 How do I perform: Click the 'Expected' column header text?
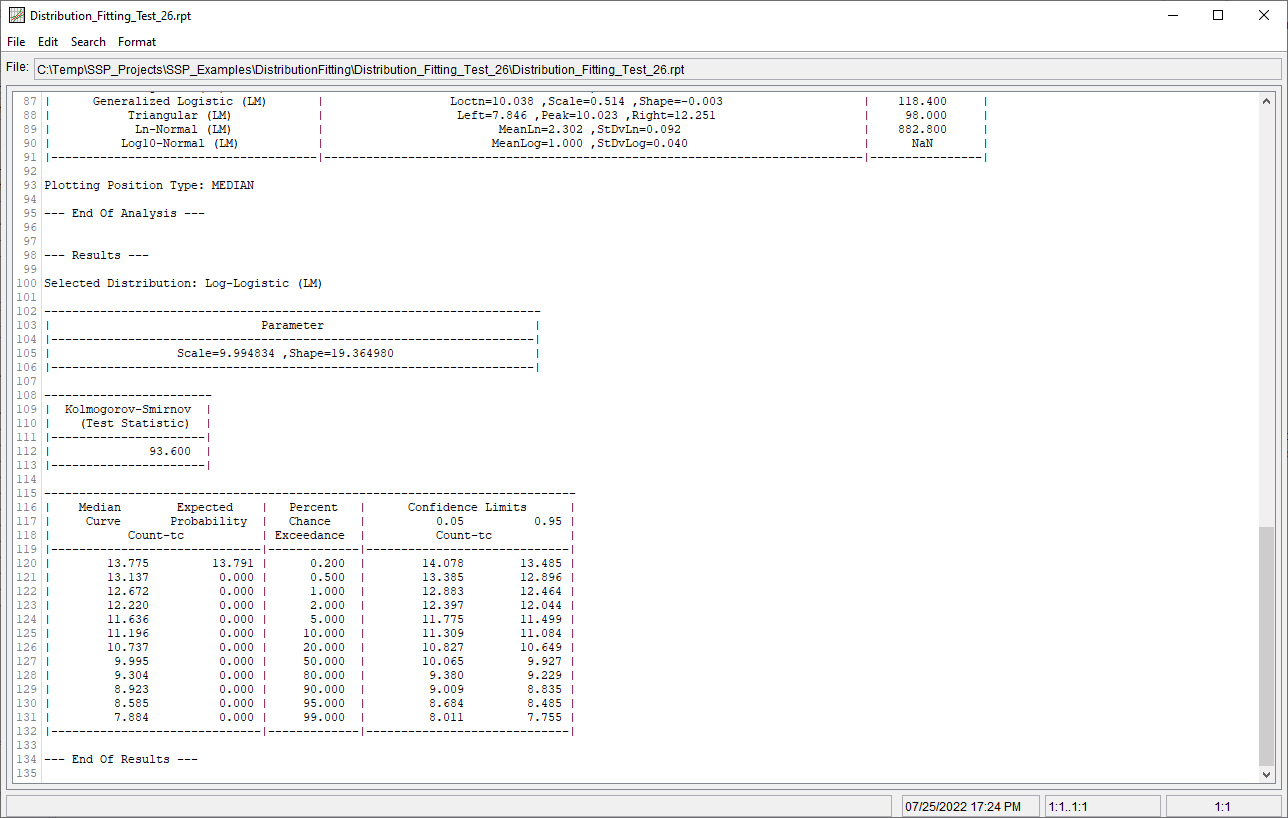tap(205, 507)
